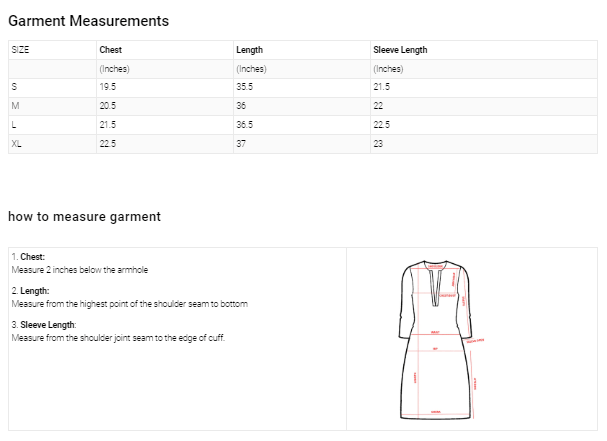
Task: Click the sleeve length cuff measuring instruction
Action: 118,338
